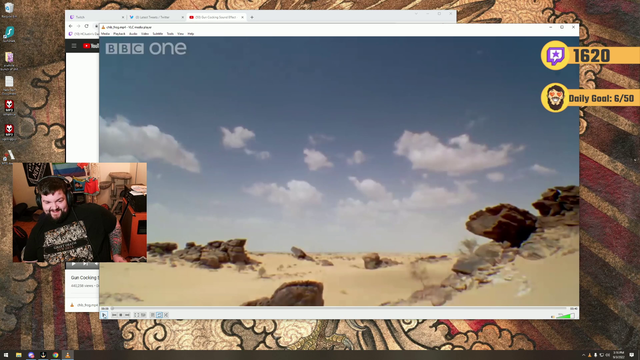Open VLC Audio menu
Image resolution: width=640 pixels, height=360 pixels.
(x=133, y=33)
